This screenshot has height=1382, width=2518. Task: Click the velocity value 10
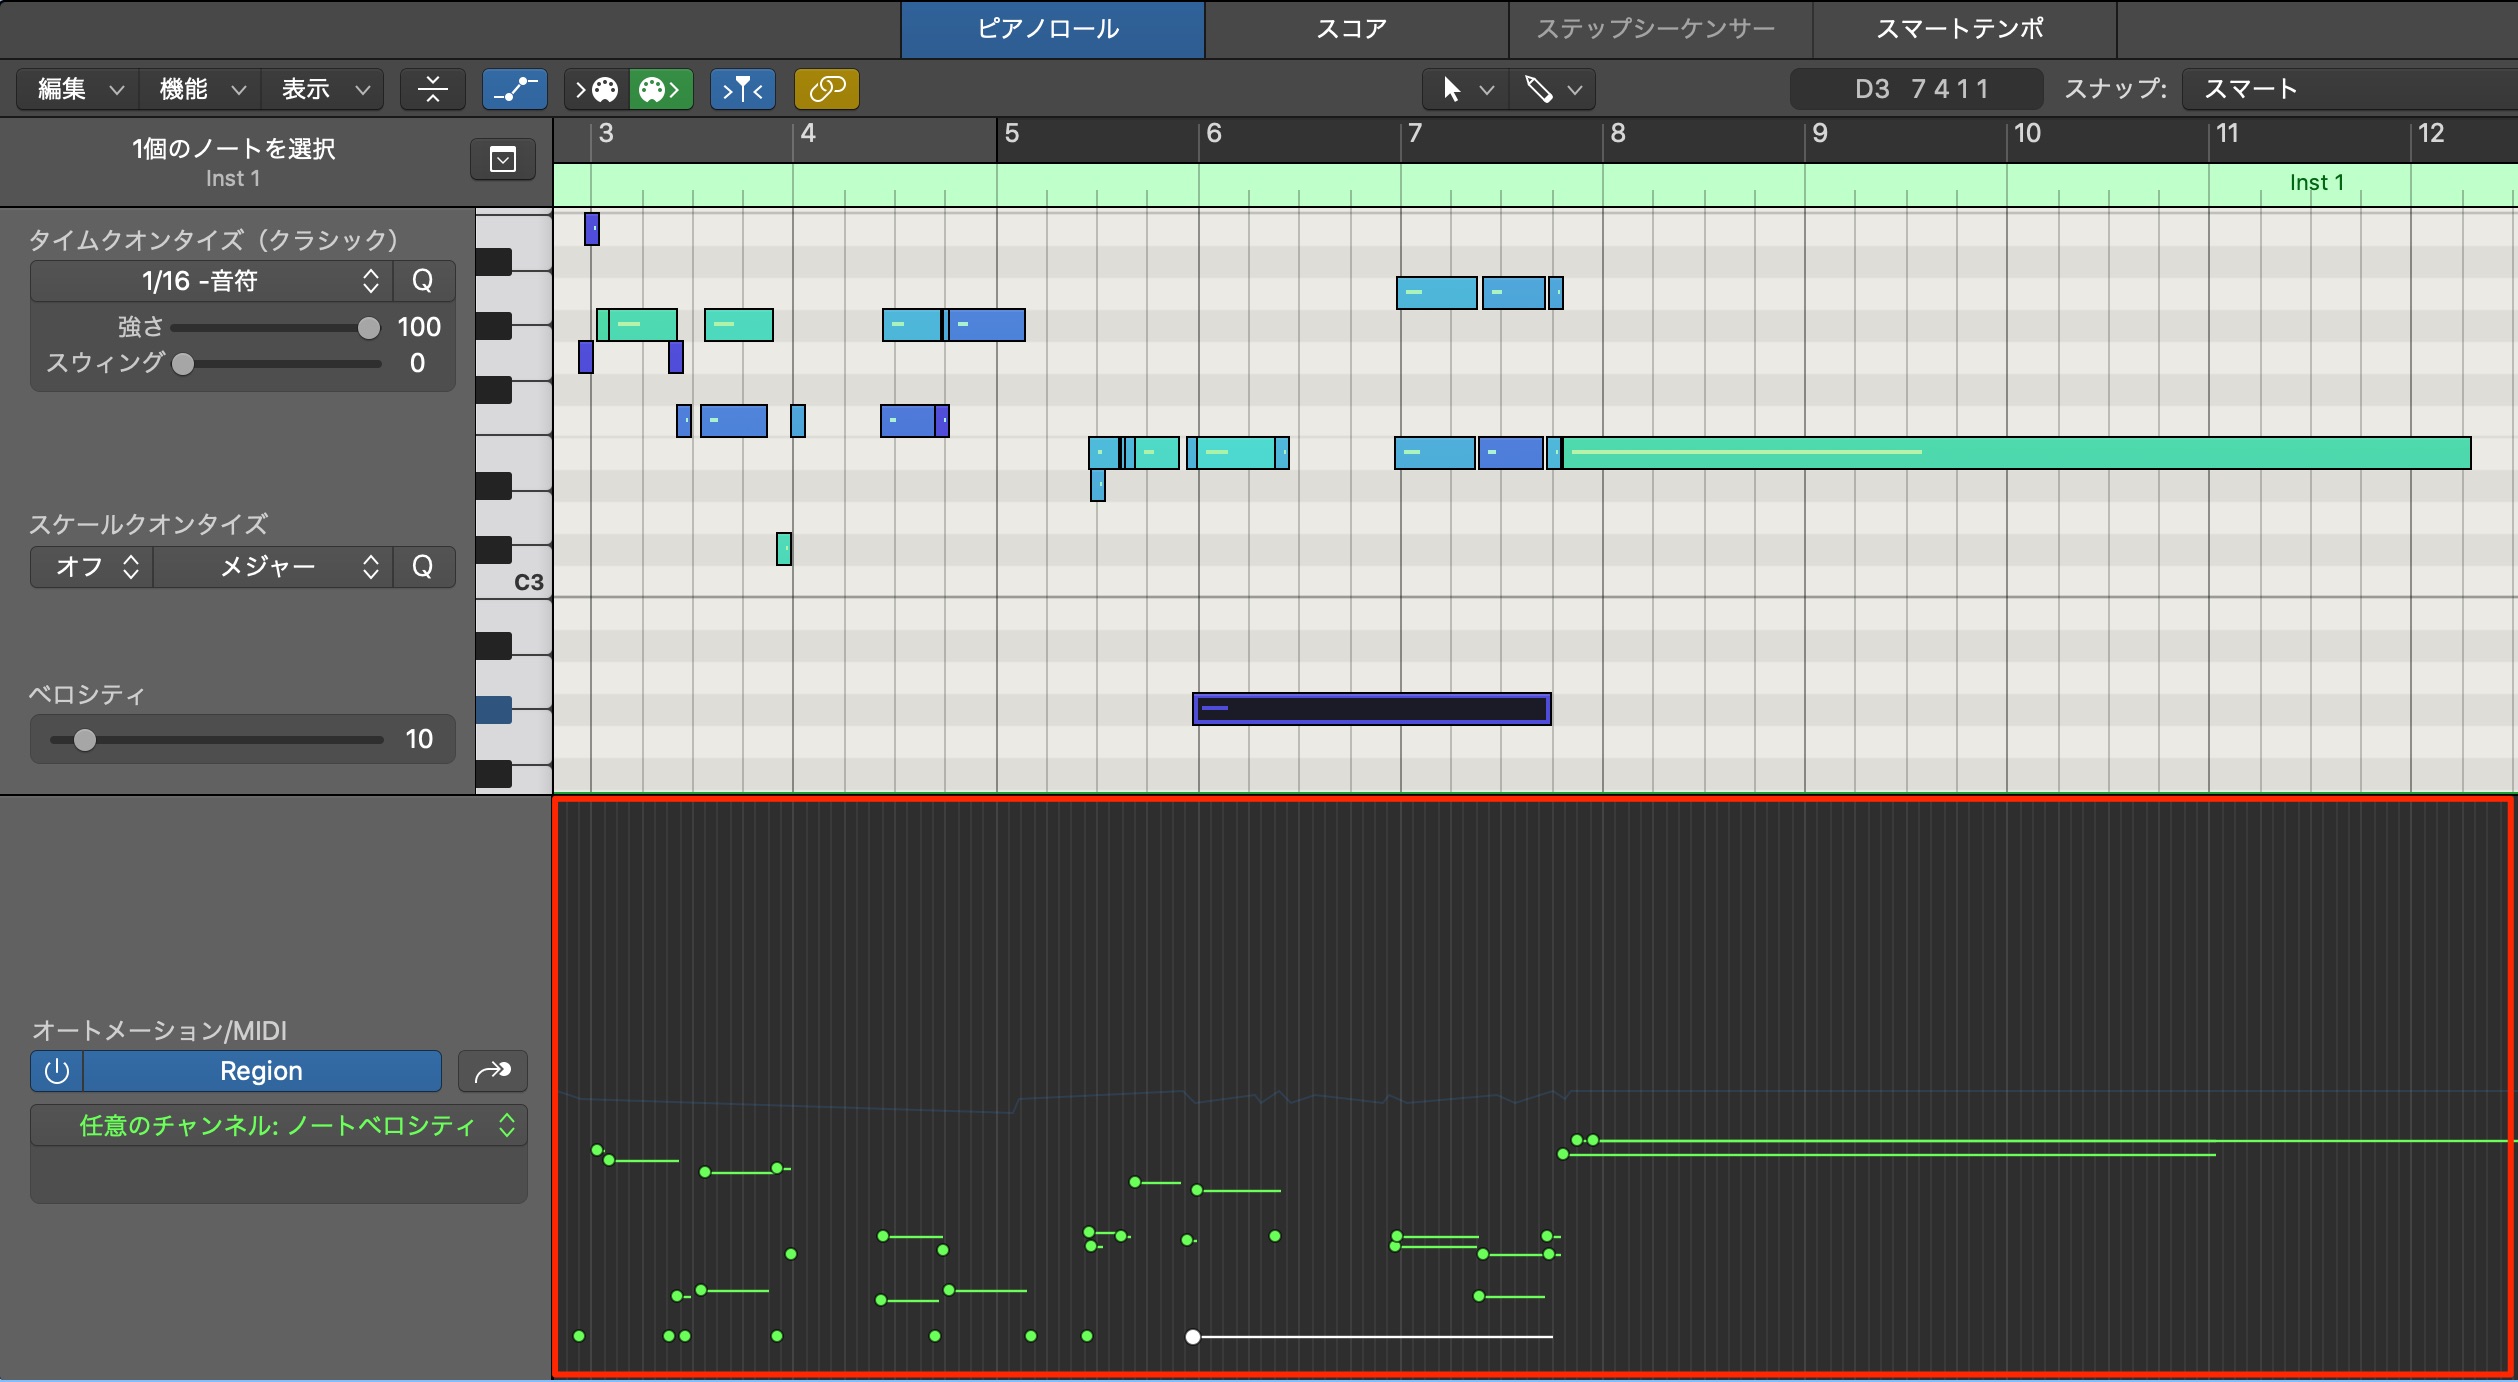(x=419, y=739)
